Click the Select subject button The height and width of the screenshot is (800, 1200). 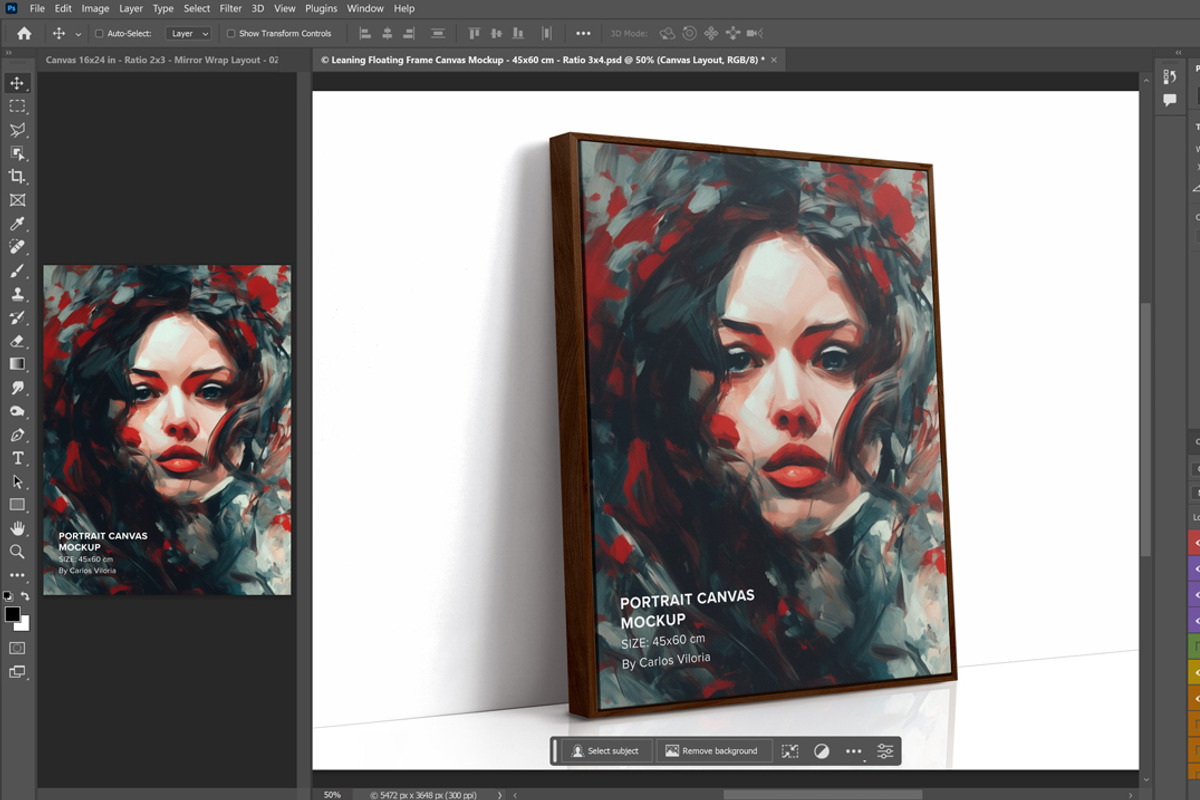604,751
